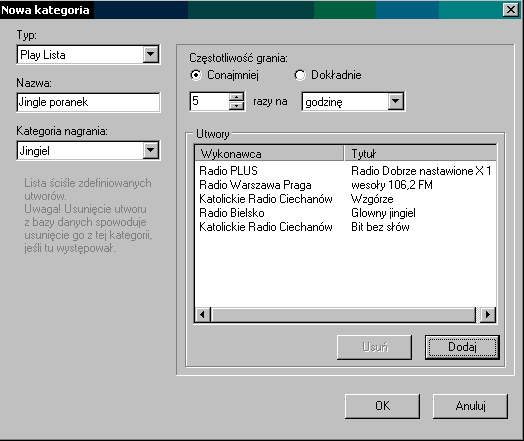Sort list by Wykonawca column header
This screenshot has height=441, width=524.
[269, 154]
